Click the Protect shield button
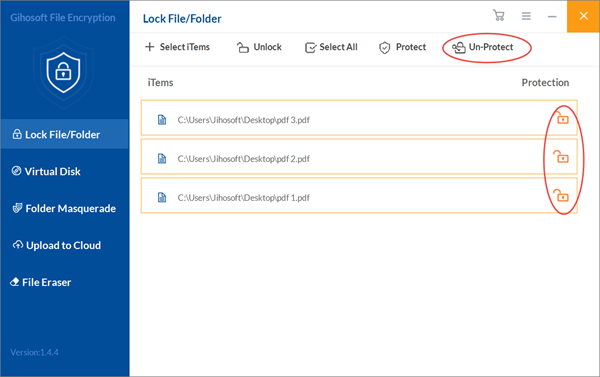 pyautogui.click(x=402, y=47)
